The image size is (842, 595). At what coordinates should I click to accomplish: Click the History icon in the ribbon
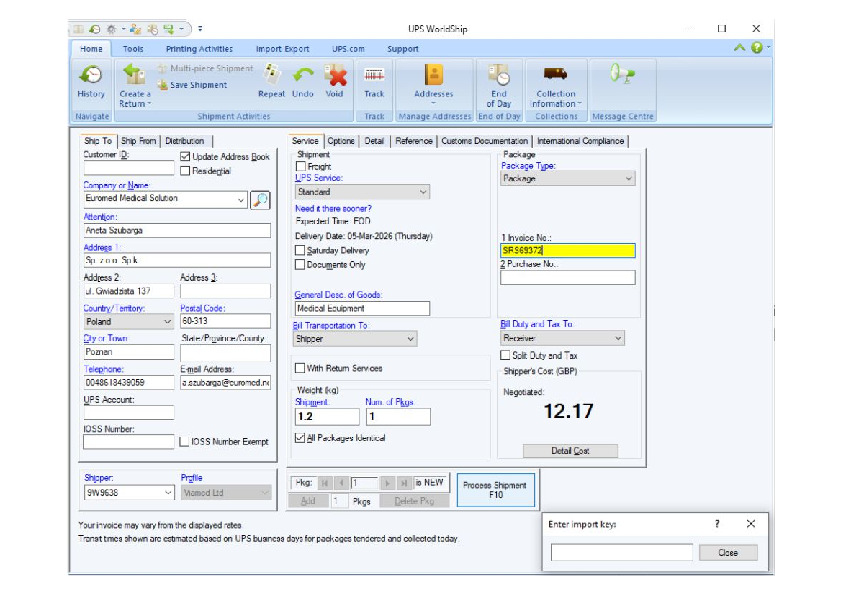pos(91,76)
